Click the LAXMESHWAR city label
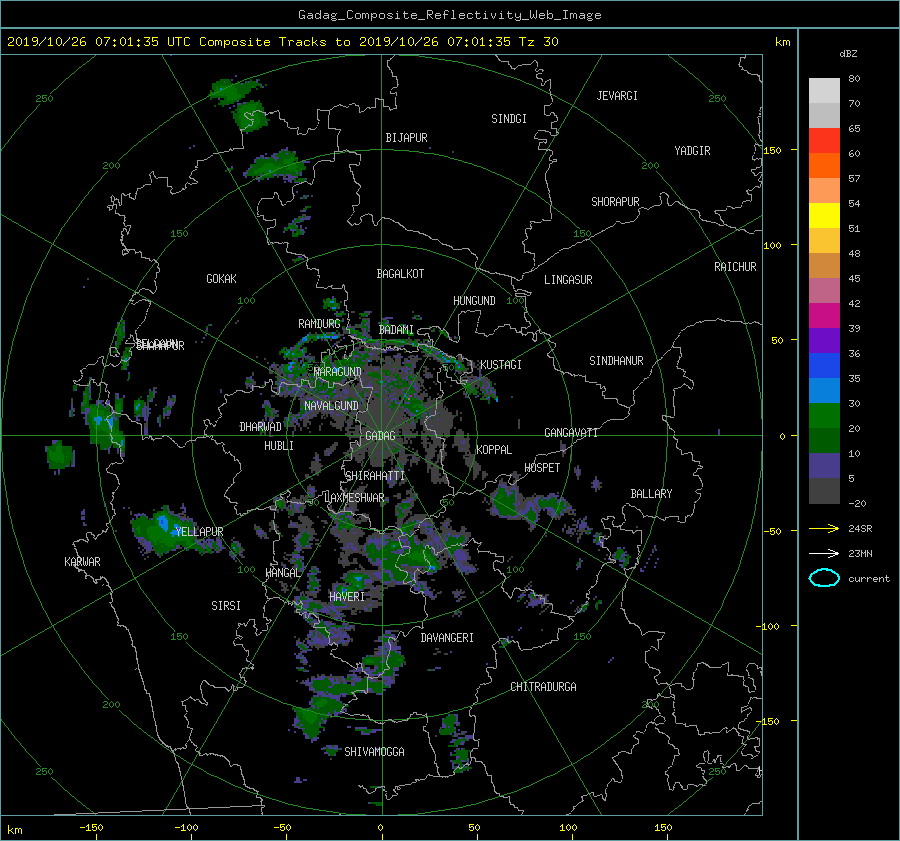This screenshot has width=900, height=841. (354, 498)
